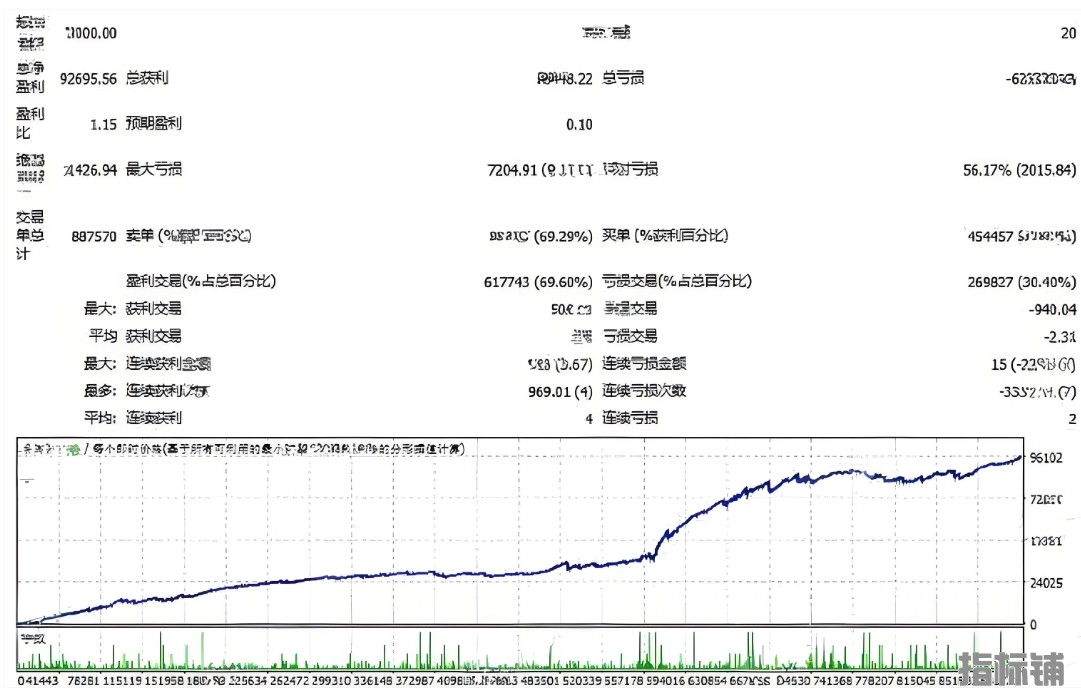Select the profit factor value 1.15

tap(103, 124)
